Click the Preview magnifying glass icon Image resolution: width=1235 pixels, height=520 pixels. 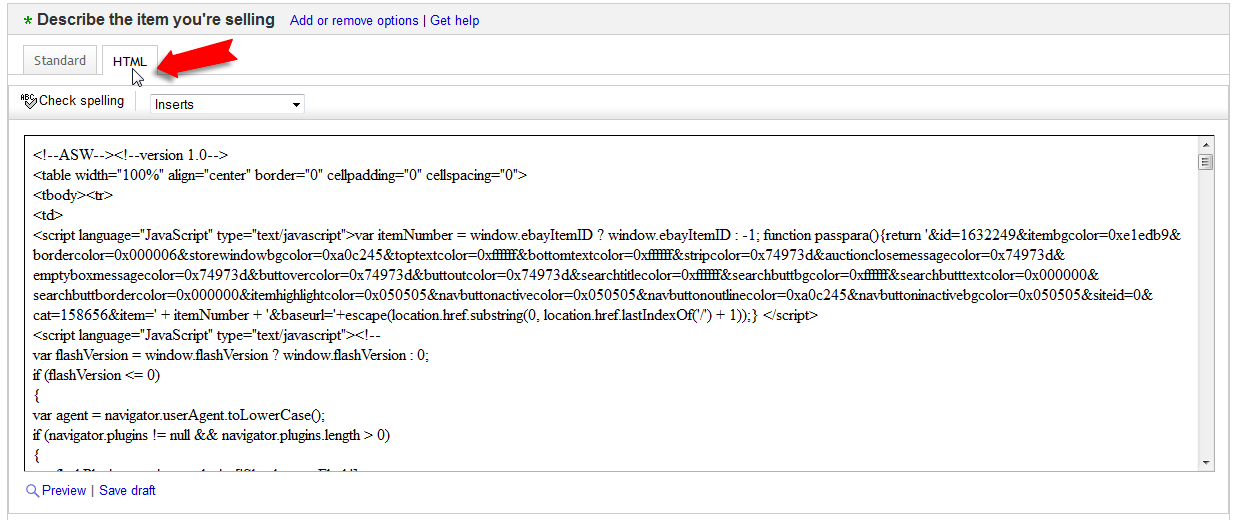33,491
